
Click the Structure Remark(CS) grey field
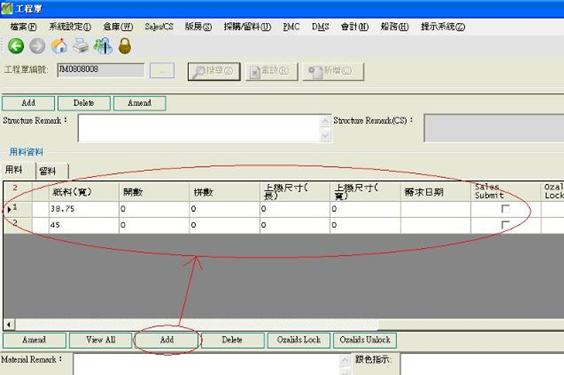[494, 128]
